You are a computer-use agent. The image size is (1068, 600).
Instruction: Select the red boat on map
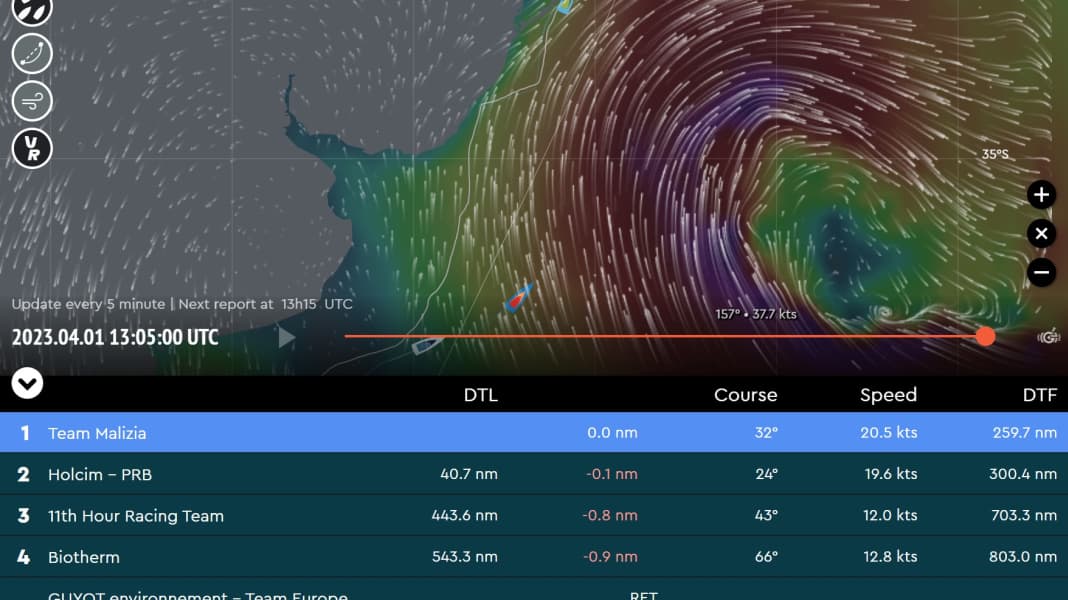(518, 297)
